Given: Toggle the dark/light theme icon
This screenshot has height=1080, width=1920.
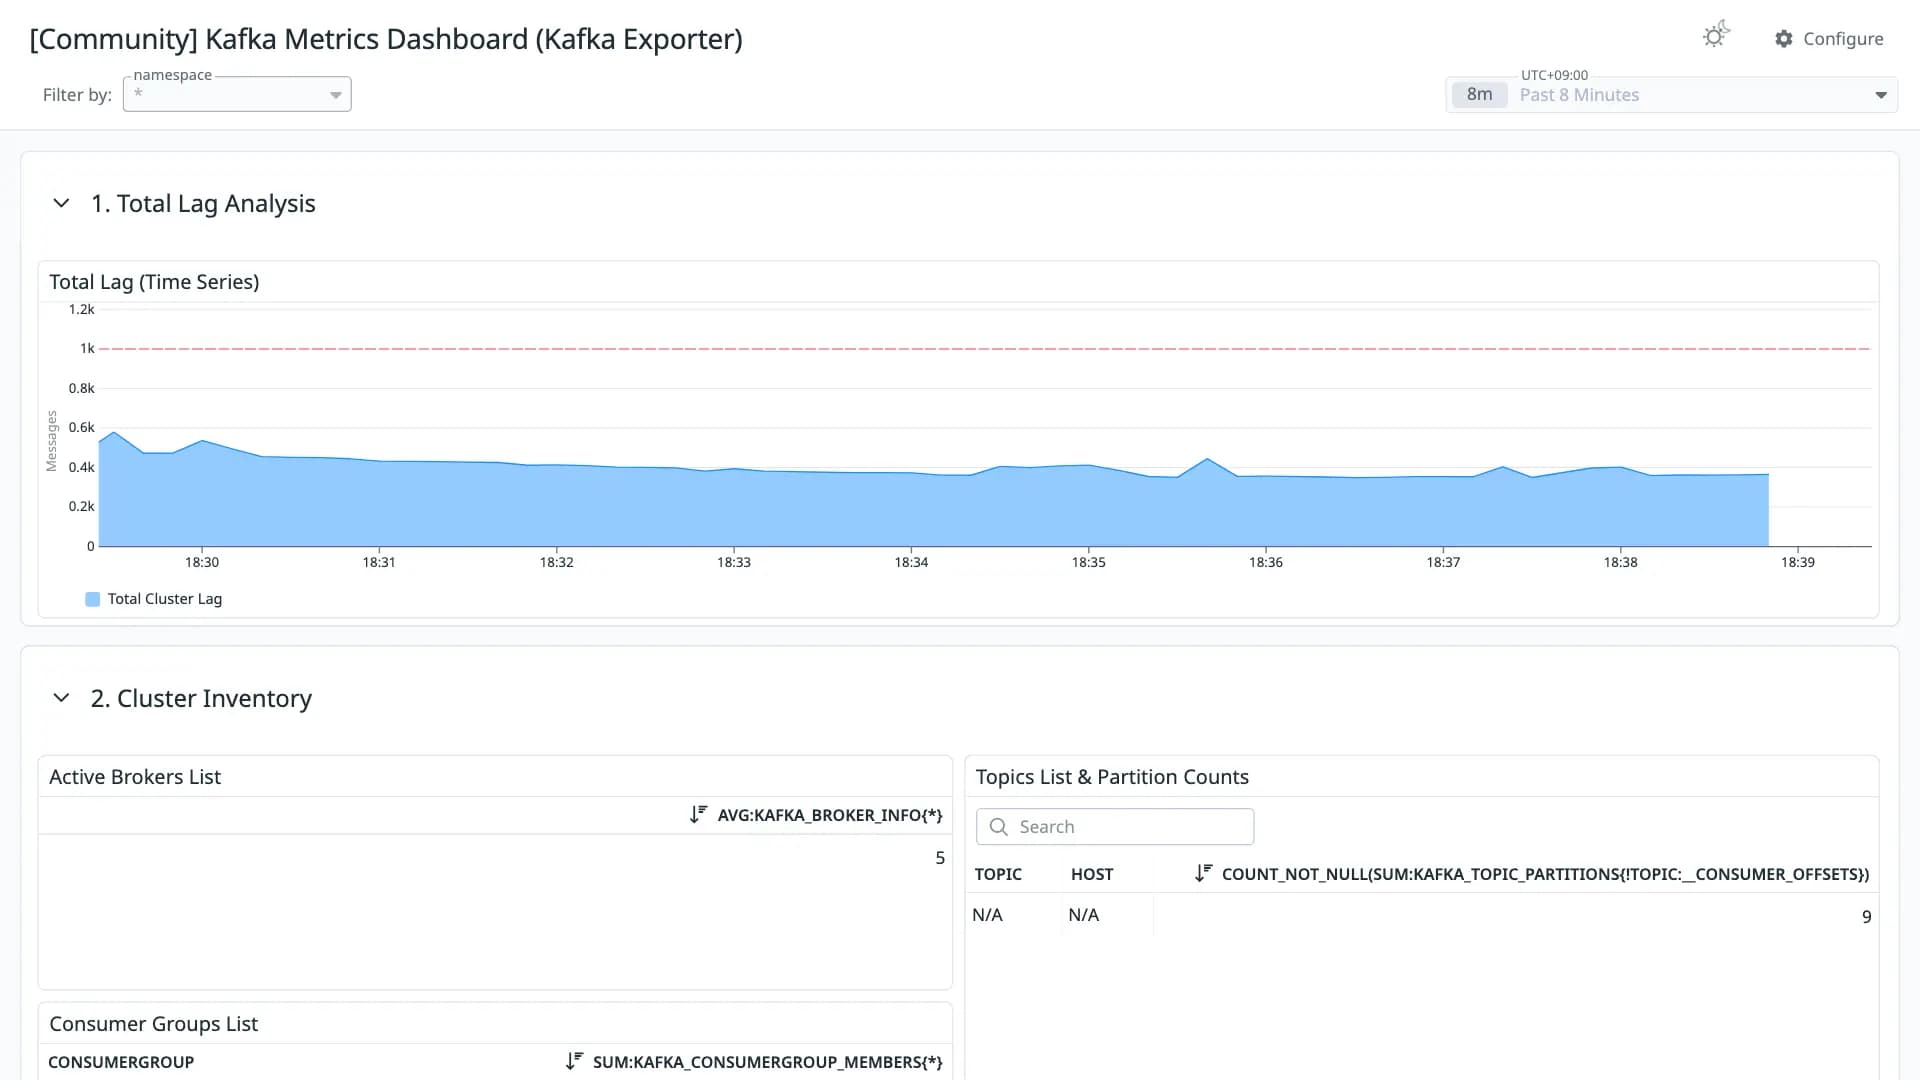Looking at the screenshot, I should point(1716,36).
